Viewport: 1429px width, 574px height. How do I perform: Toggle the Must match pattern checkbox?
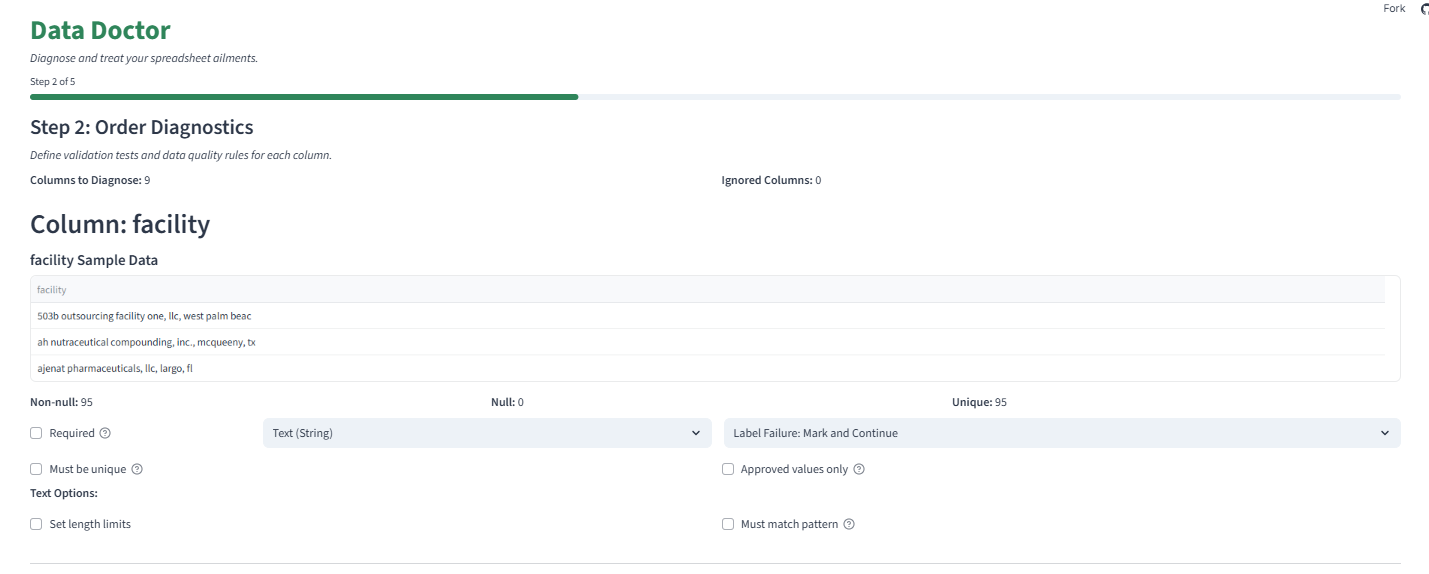[728, 524]
